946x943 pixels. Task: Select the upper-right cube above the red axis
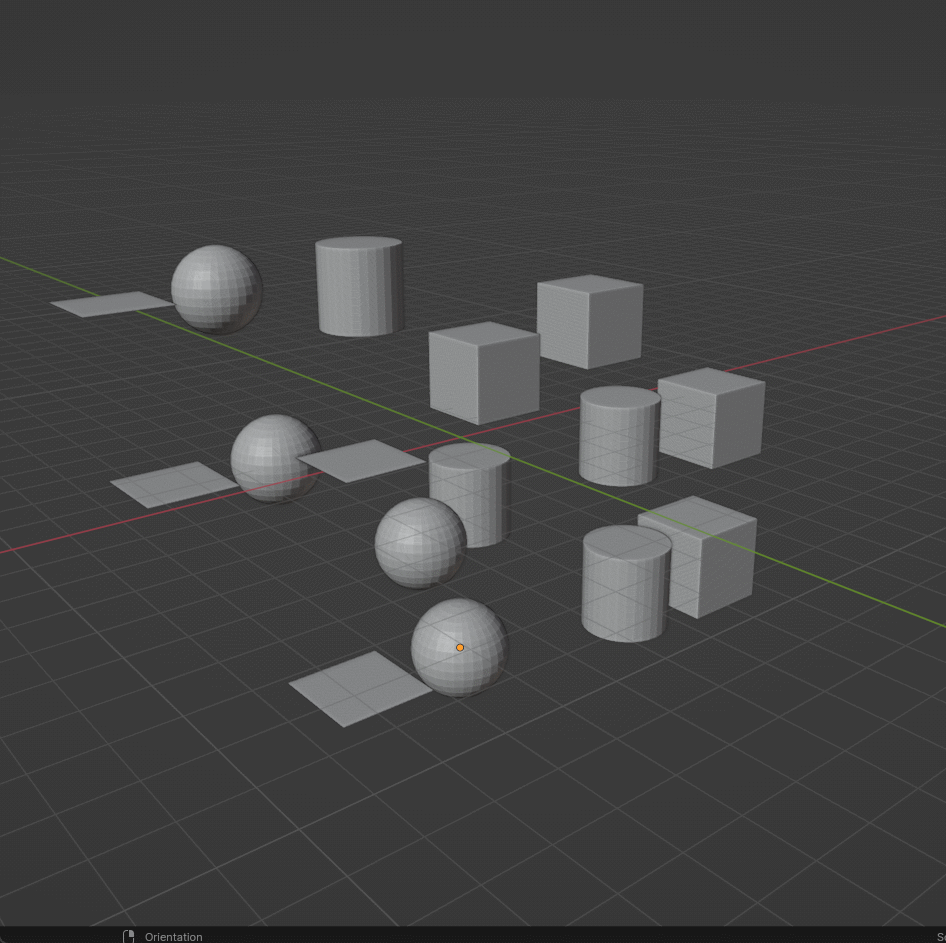(589, 320)
